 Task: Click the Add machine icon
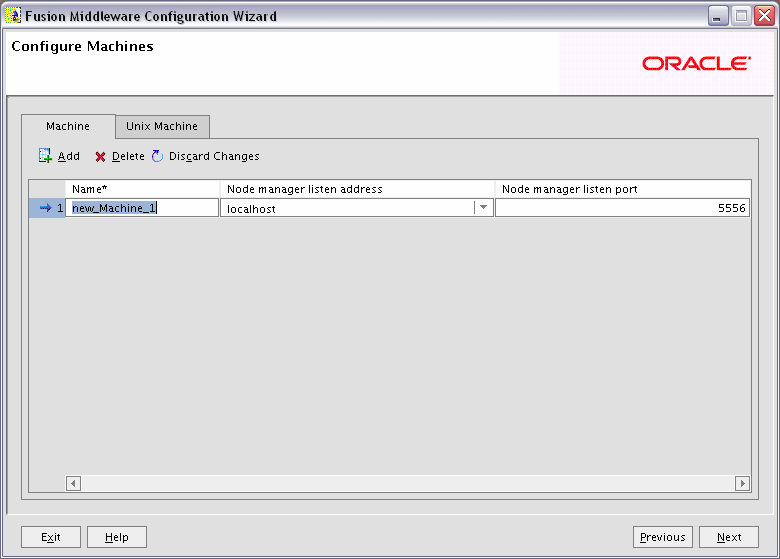point(45,156)
